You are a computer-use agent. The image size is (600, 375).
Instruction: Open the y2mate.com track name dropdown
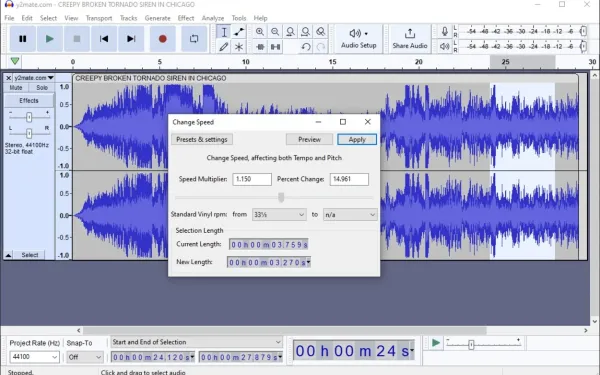pos(34,78)
